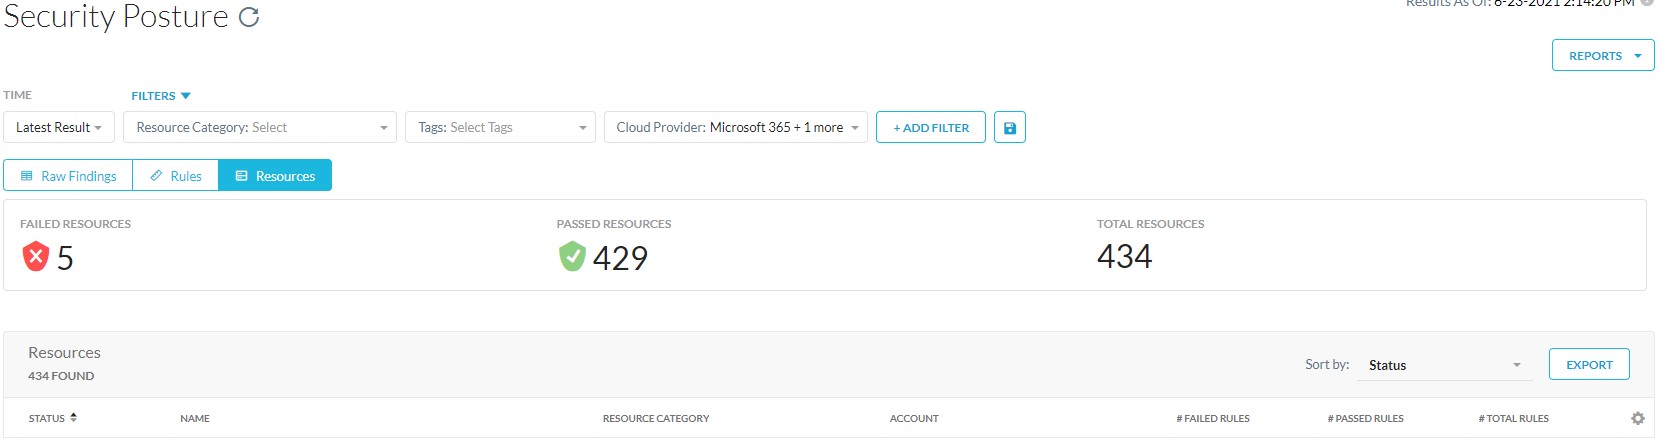Switch to the Rules tab
The height and width of the screenshot is (438, 1663).
(x=176, y=175)
